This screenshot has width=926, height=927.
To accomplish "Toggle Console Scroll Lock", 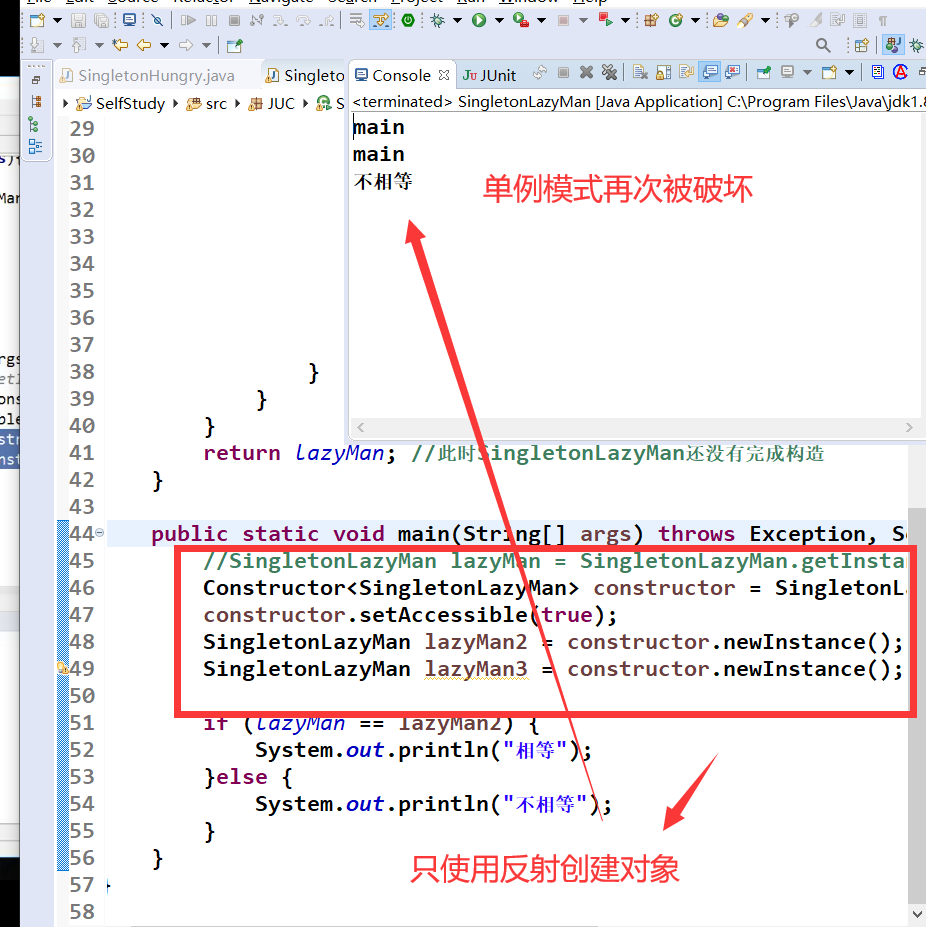I will tap(663, 72).
